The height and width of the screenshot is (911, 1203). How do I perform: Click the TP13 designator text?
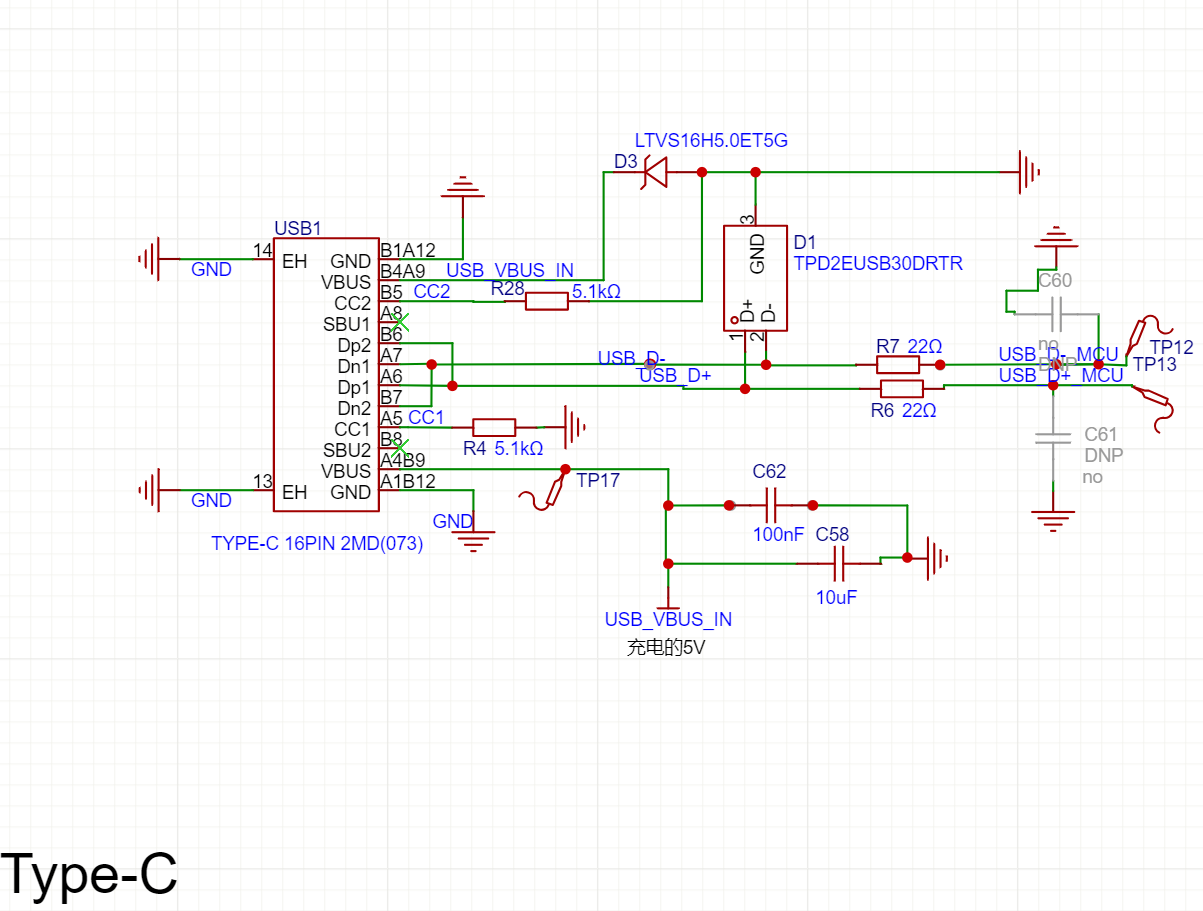click(1155, 365)
